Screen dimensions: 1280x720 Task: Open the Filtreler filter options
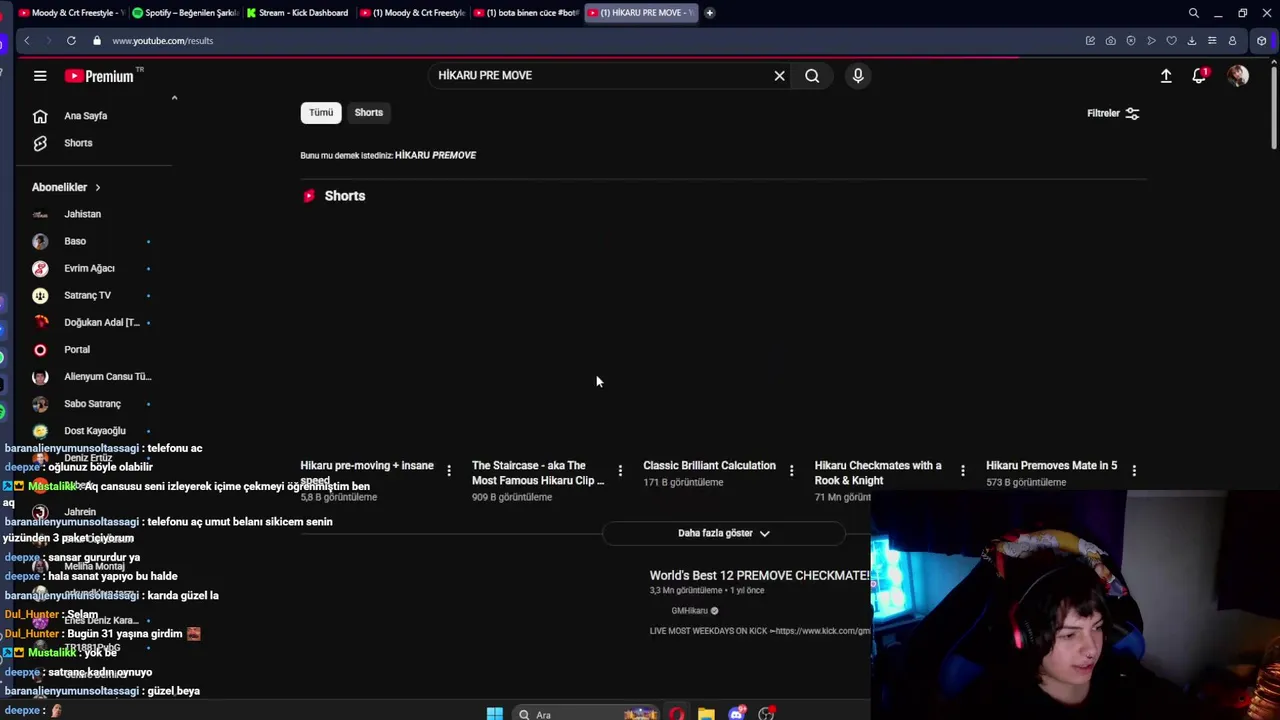1113,113
